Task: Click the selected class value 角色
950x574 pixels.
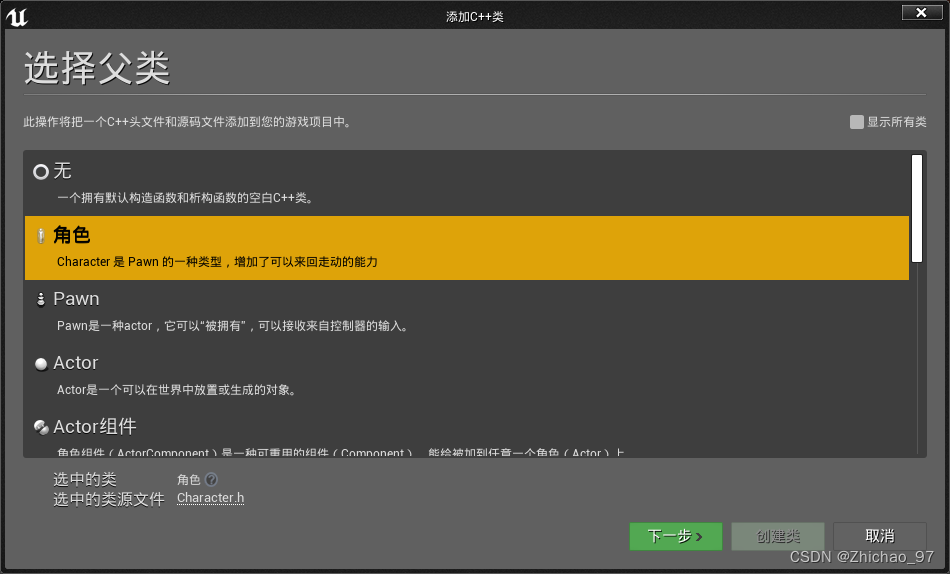Action: point(188,480)
